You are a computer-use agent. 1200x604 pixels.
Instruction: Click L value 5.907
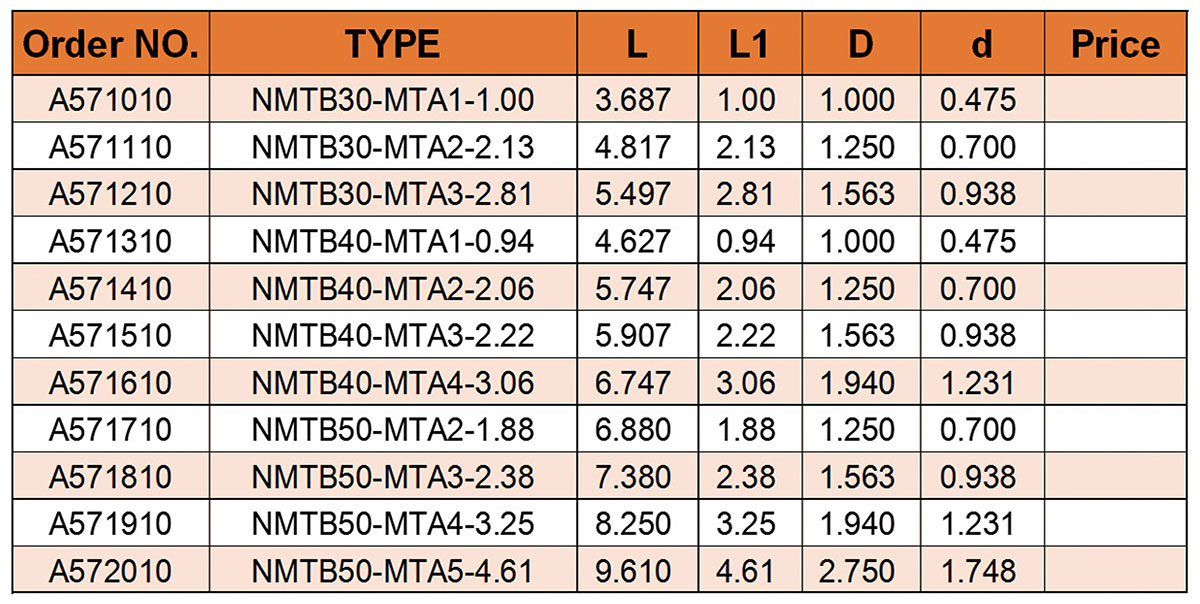pyautogui.click(x=630, y=335)
